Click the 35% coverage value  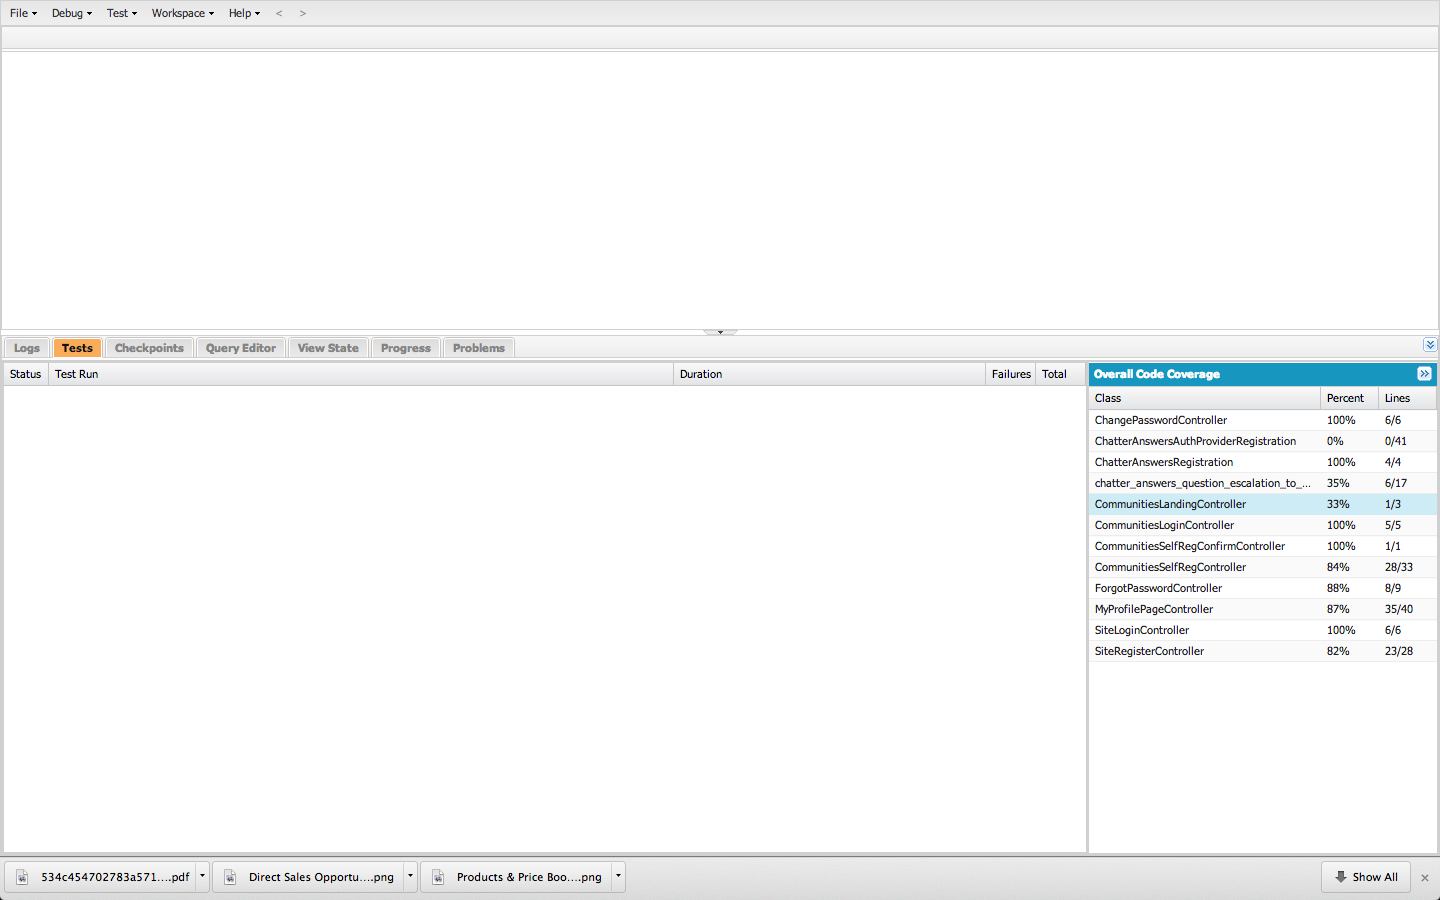pos(1338,483)
